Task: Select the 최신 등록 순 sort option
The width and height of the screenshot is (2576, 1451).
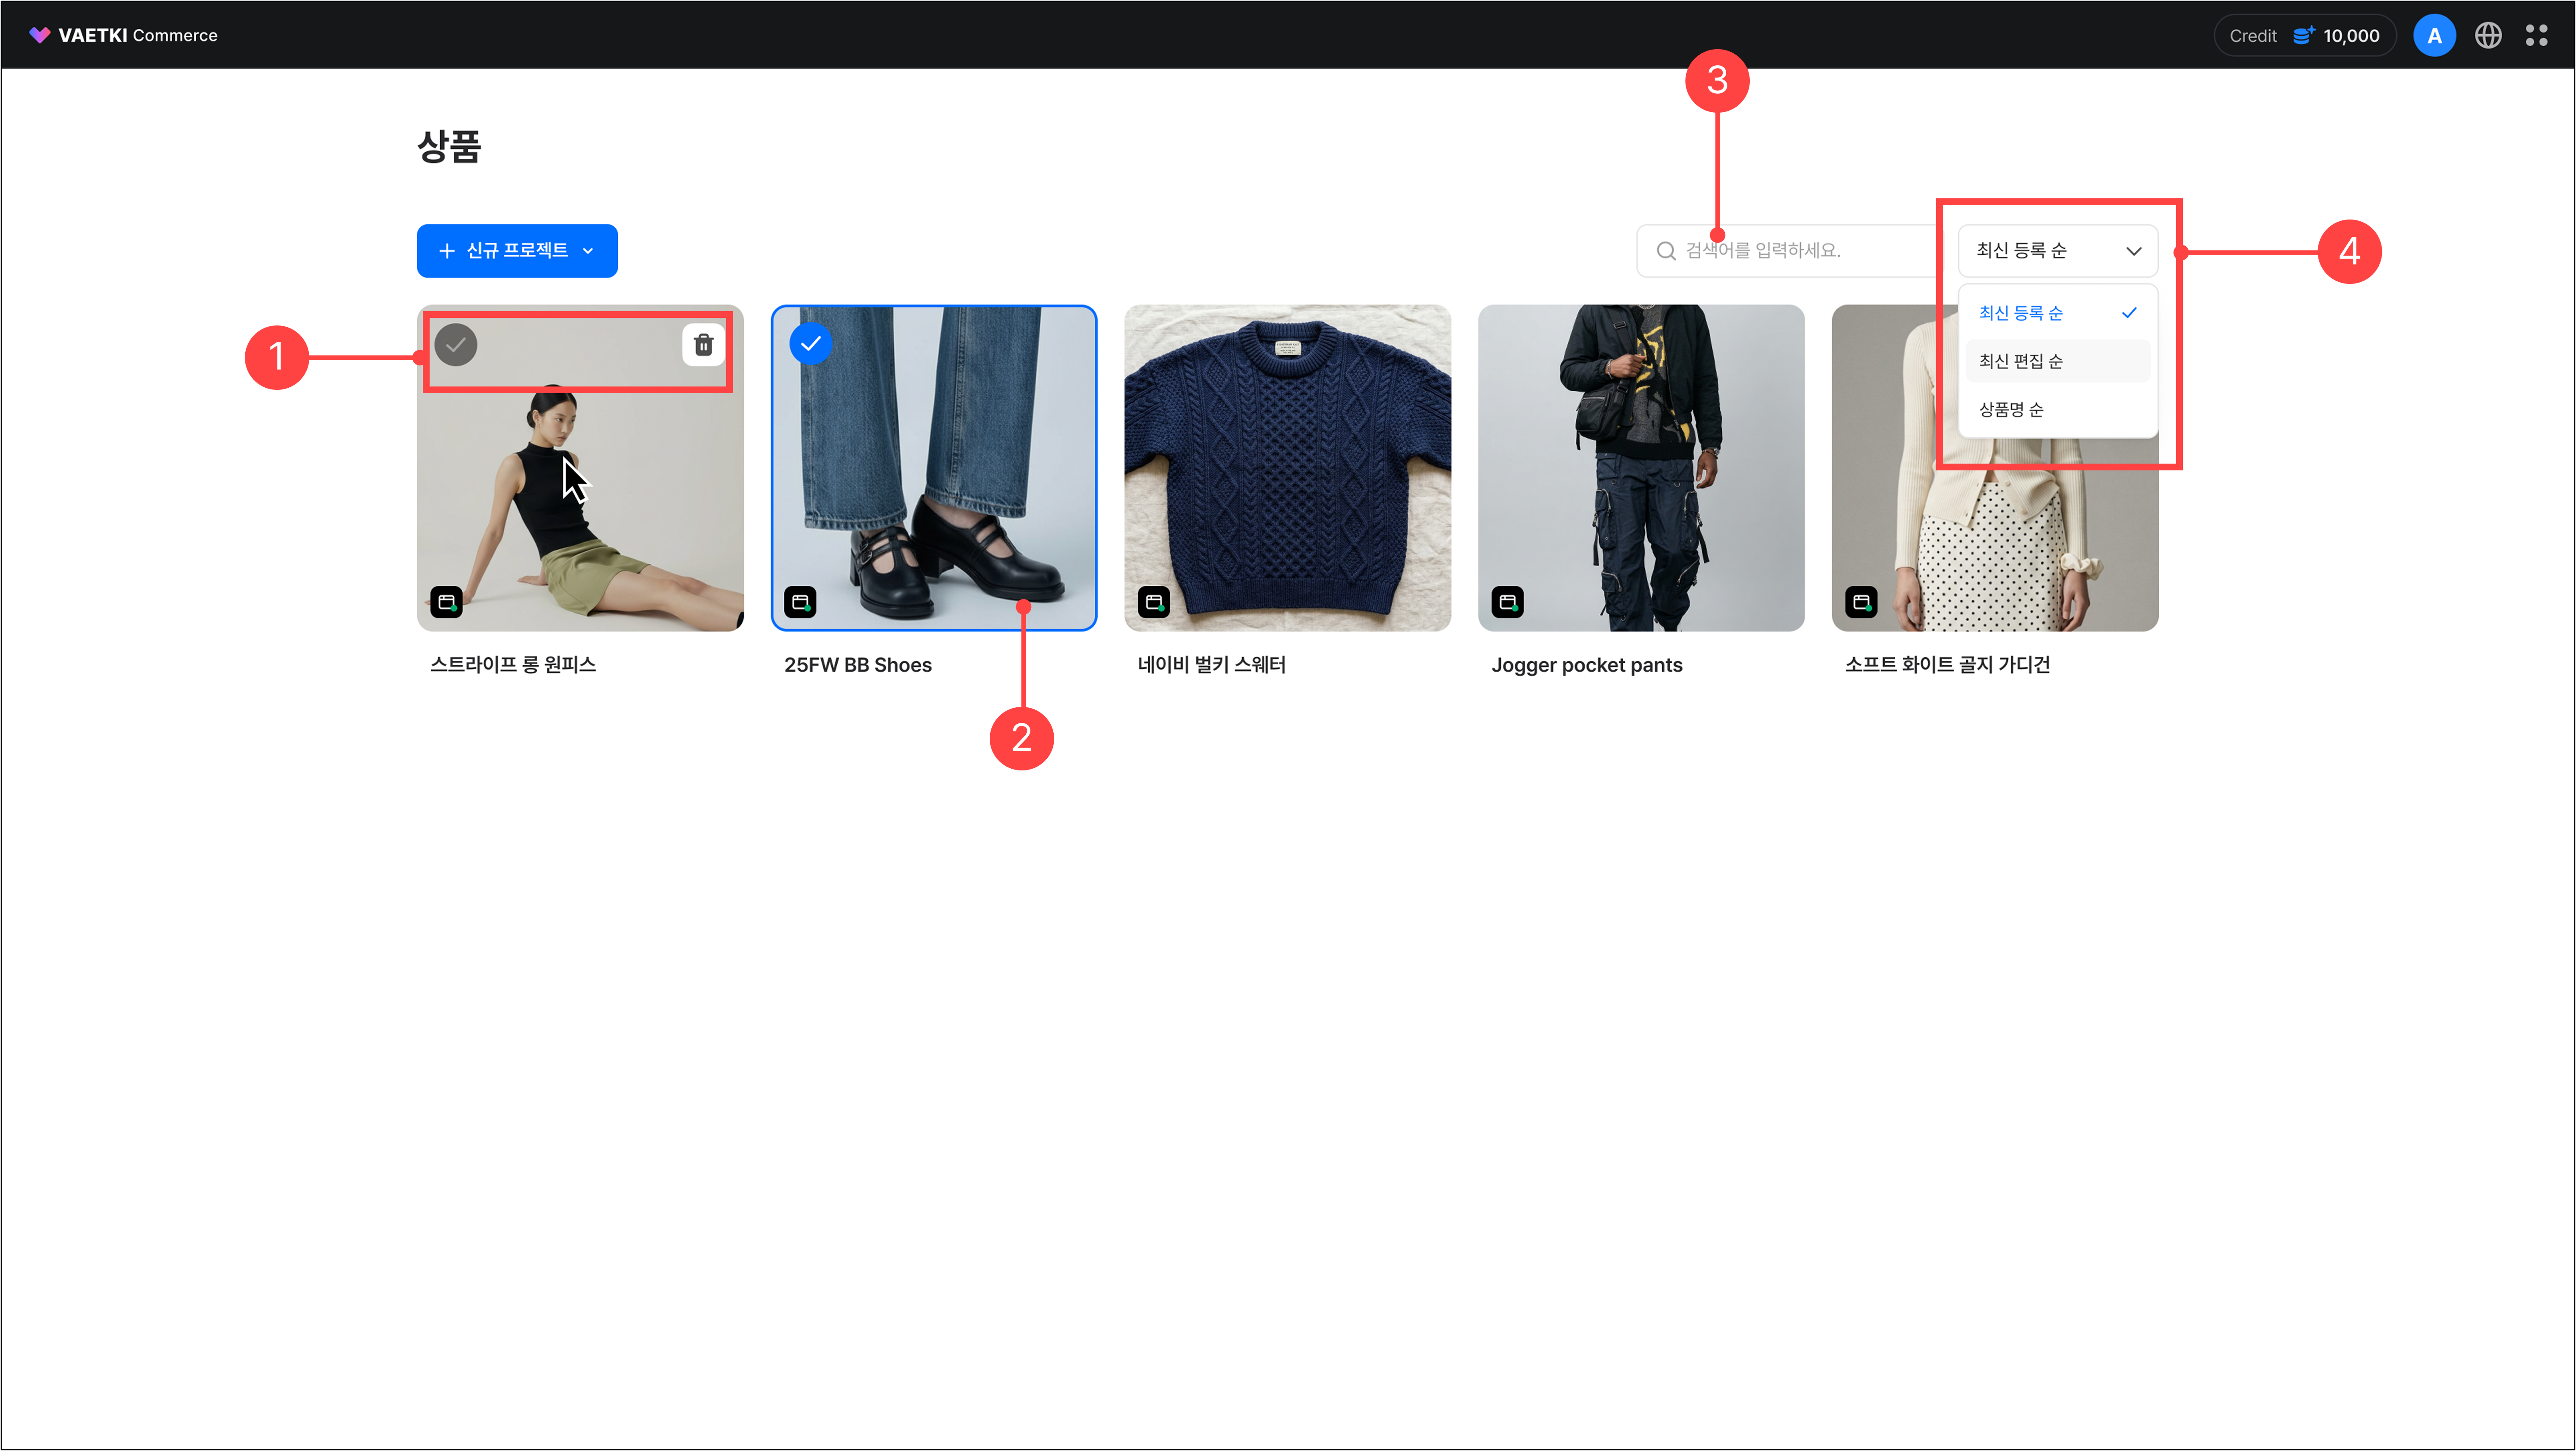Action: [x=2058, y=313]
